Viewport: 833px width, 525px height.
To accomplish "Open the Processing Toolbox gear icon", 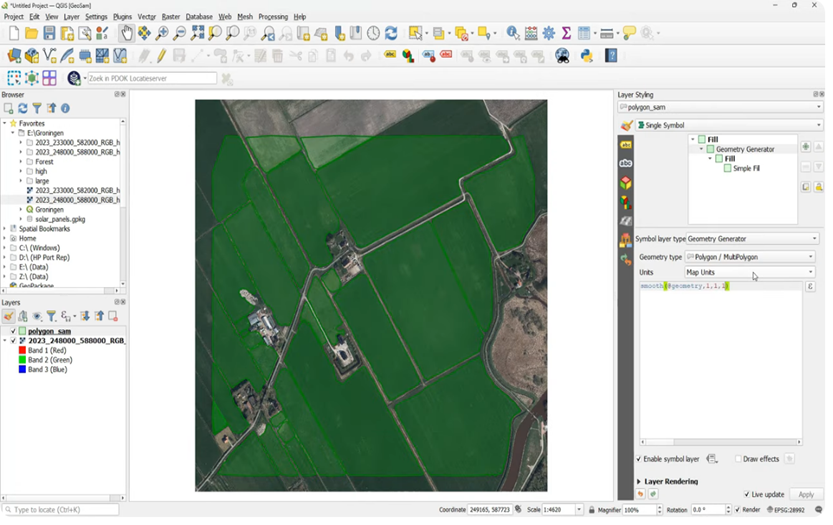I will point(549,33).
